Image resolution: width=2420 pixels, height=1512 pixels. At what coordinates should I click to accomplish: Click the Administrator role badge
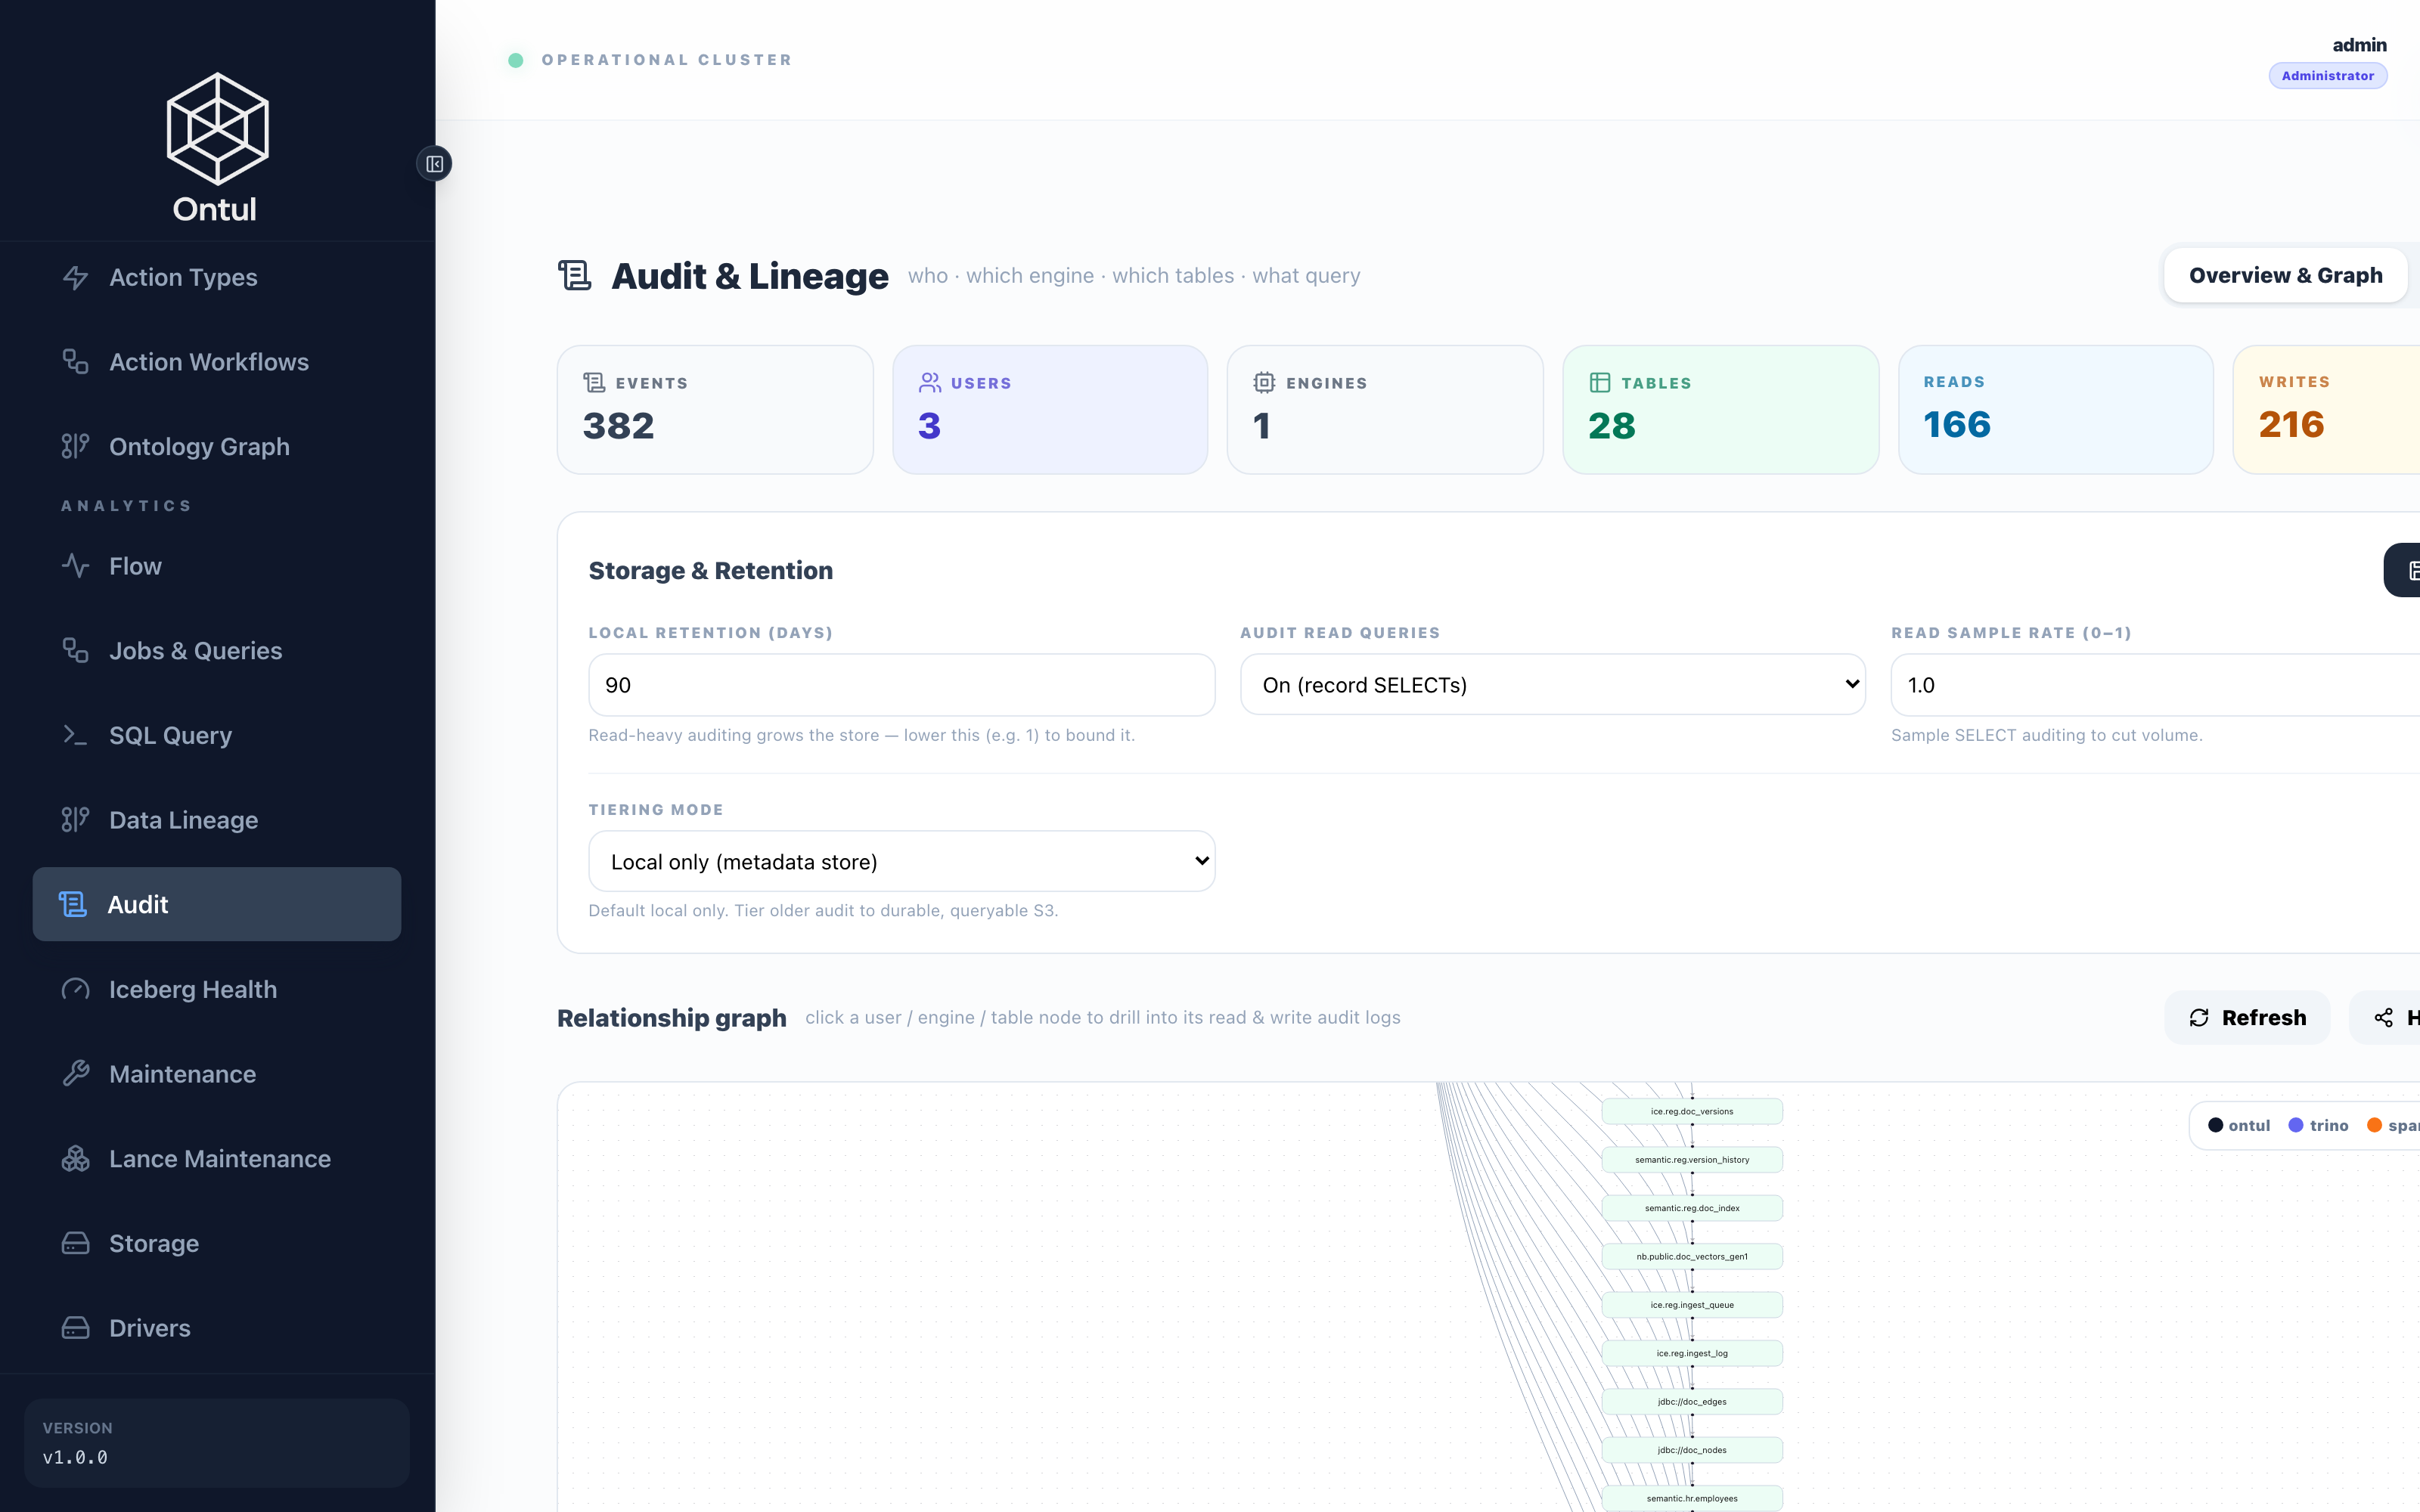pos(2327,76)
